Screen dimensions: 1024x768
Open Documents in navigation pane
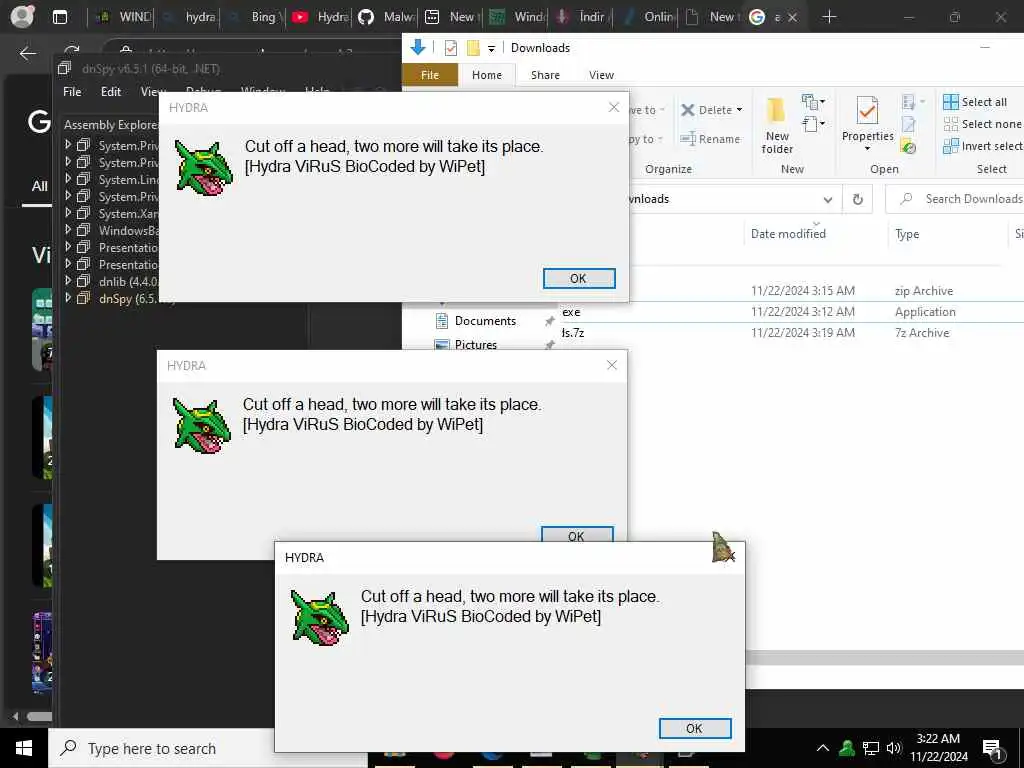485,321
